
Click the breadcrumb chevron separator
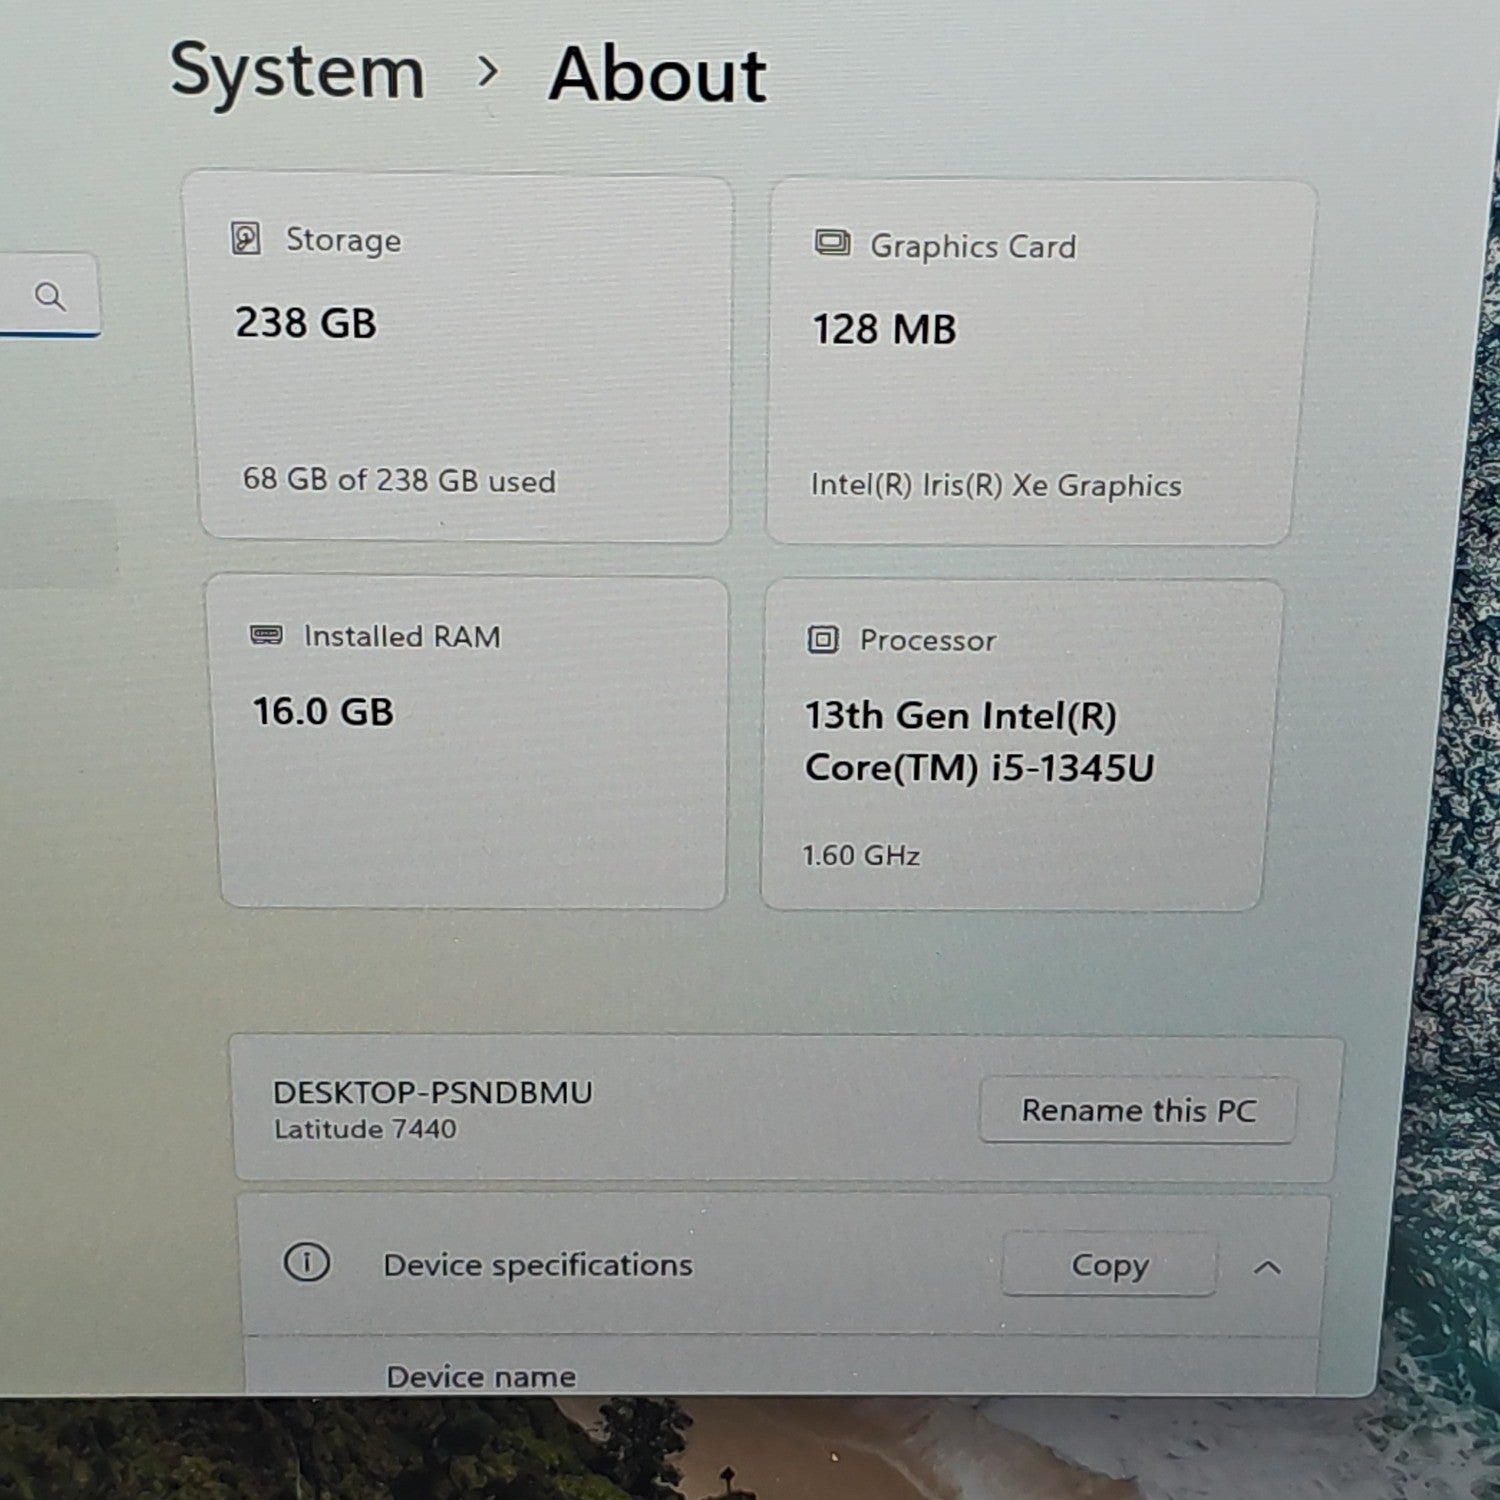(488, 72)
